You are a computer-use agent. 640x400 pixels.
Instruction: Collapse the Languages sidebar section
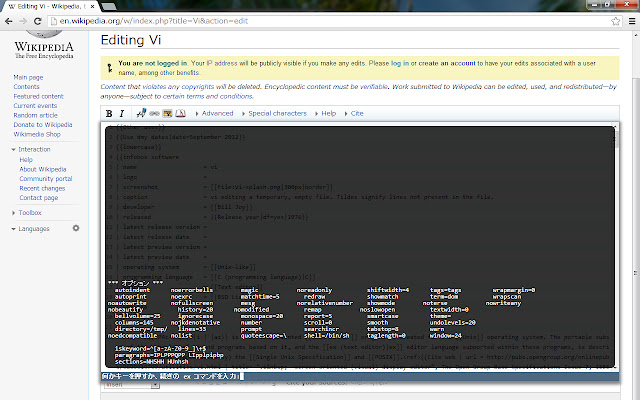(x=33, y=229)
